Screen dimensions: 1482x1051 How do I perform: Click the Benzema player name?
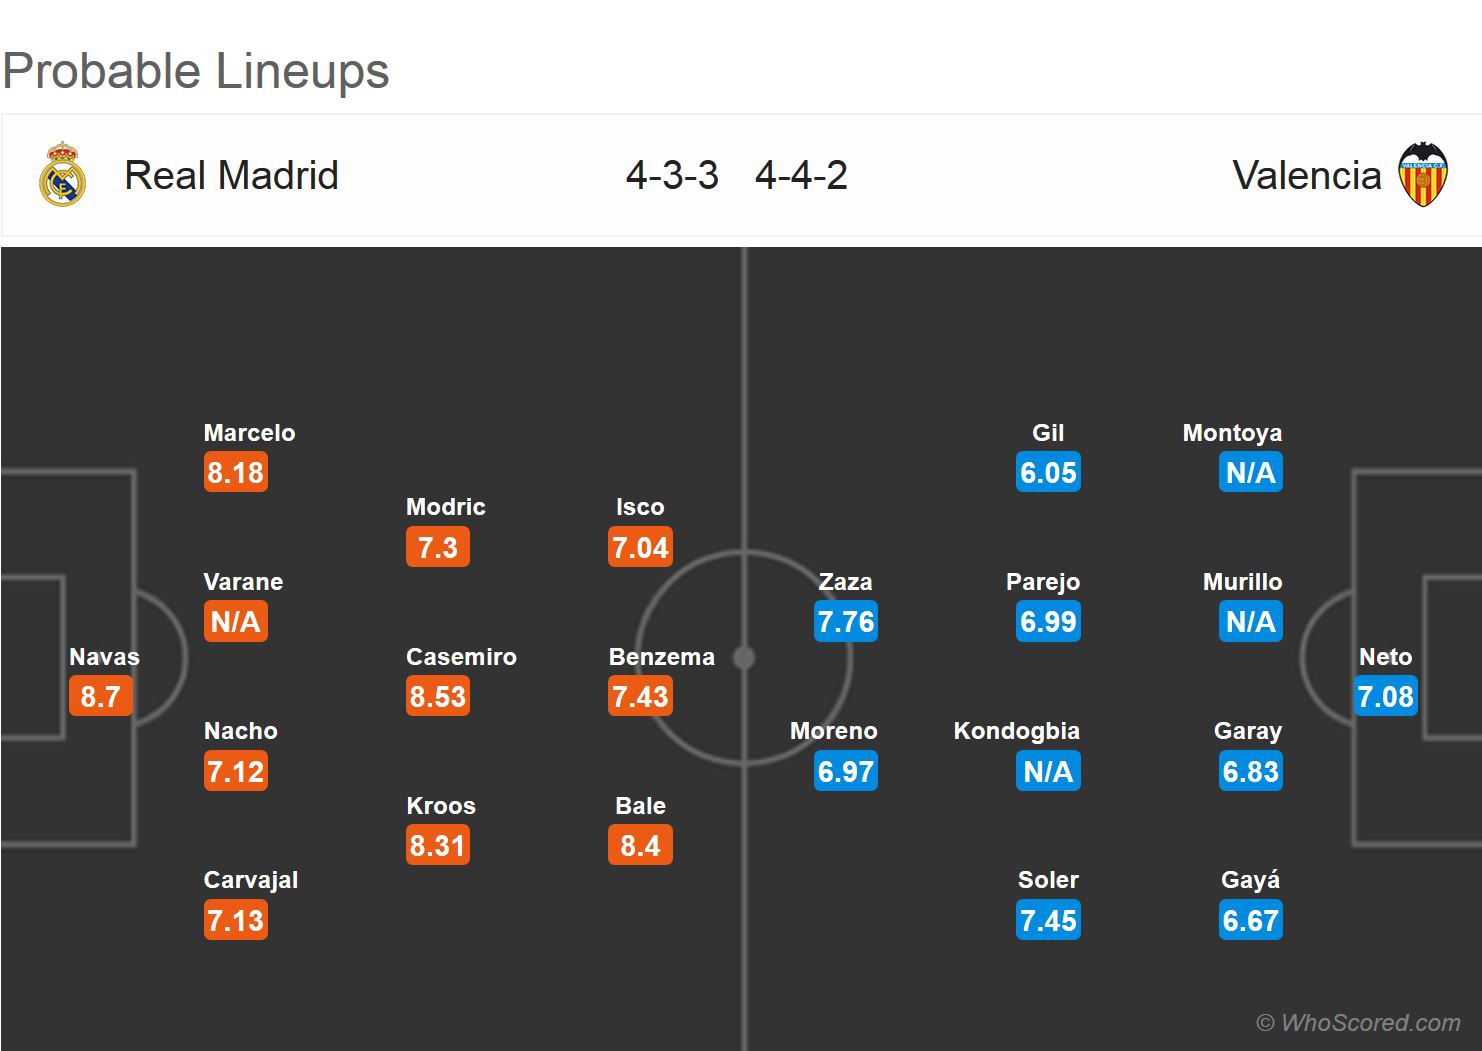pyautogui.click(x=661, y=657)
